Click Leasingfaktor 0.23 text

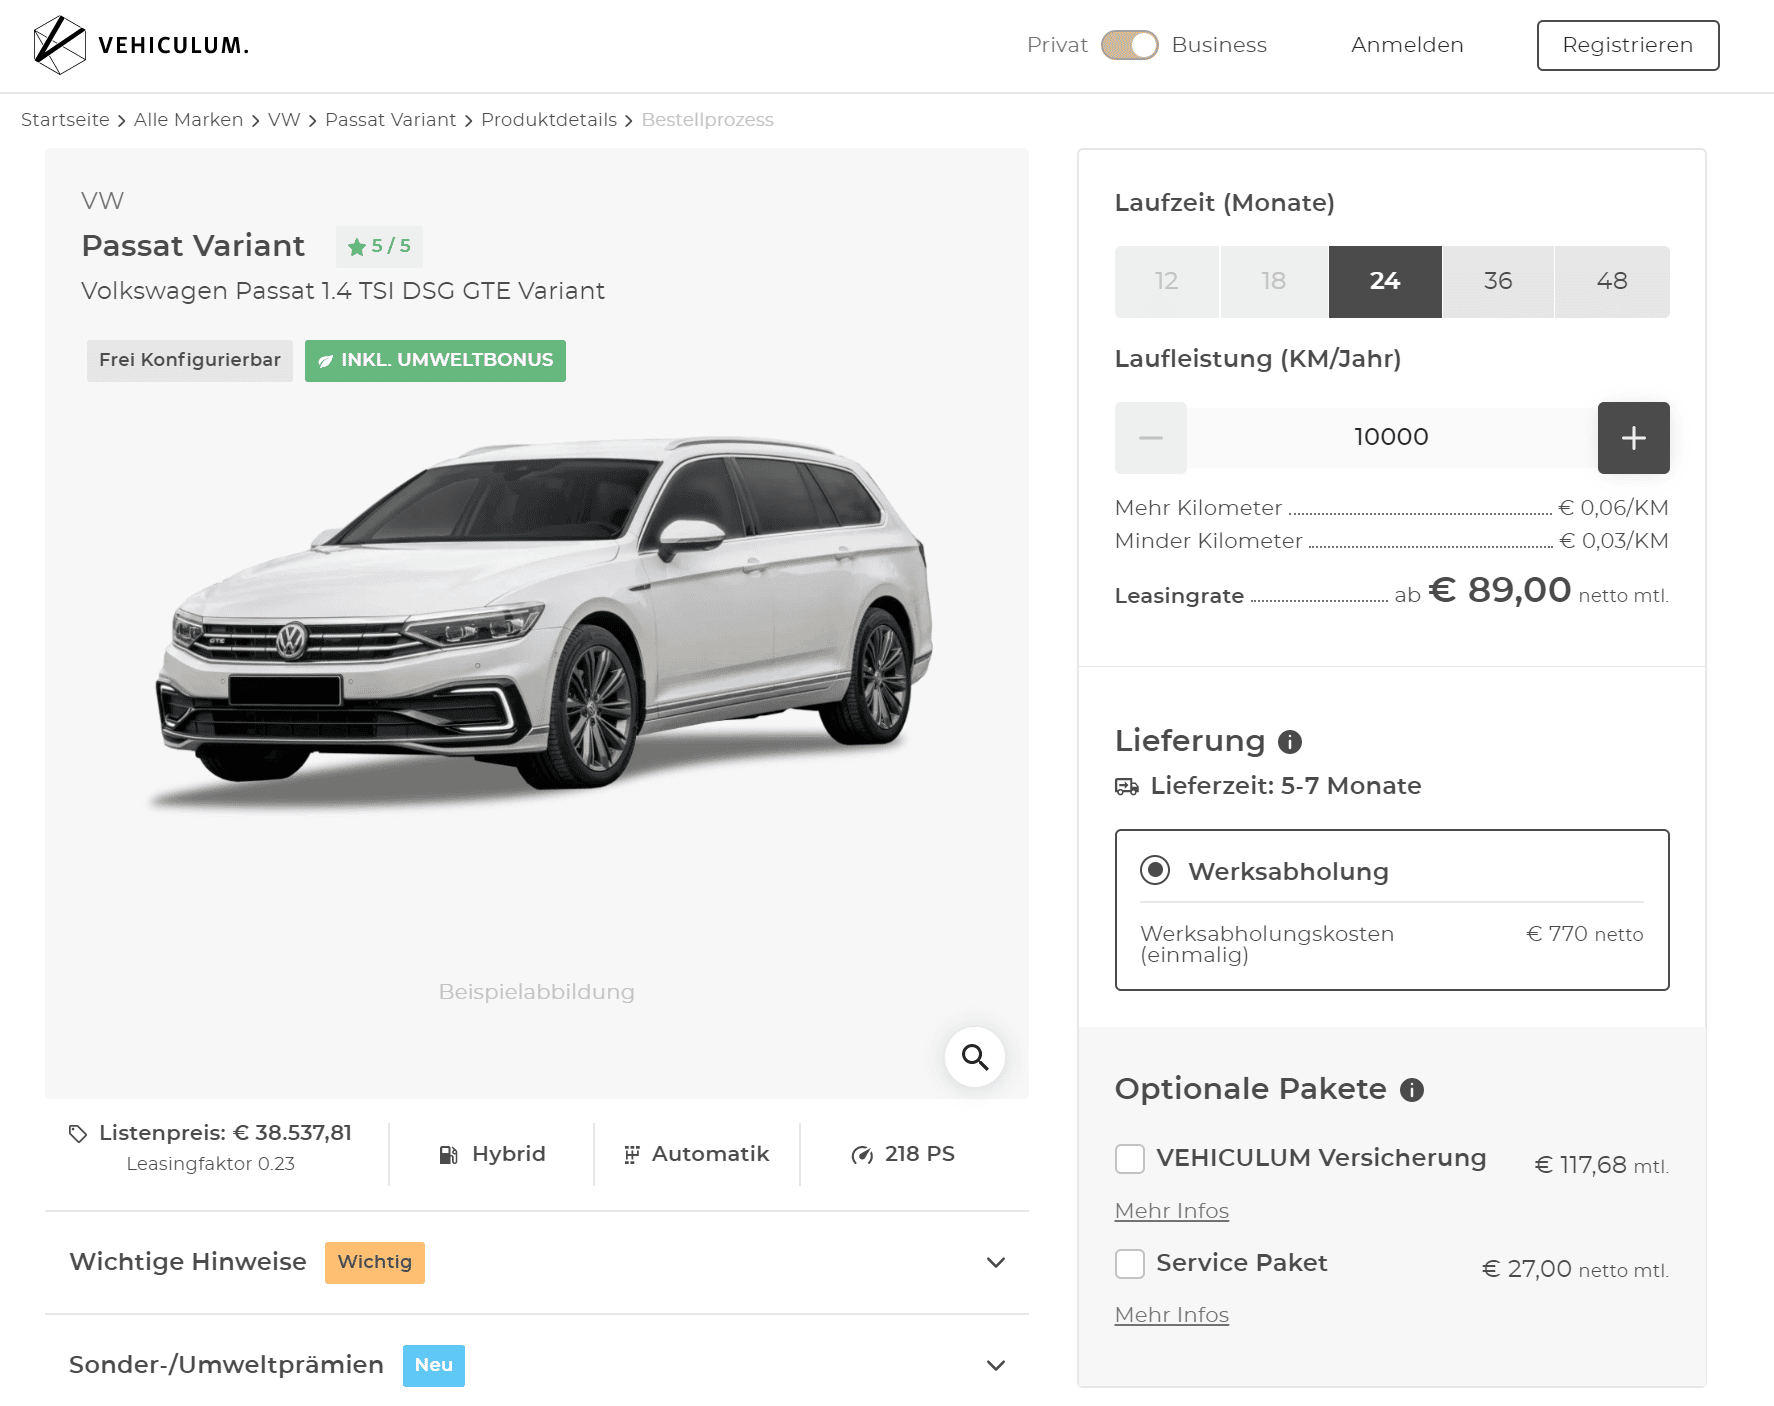pyautogui.click(x=211, y=1164)
